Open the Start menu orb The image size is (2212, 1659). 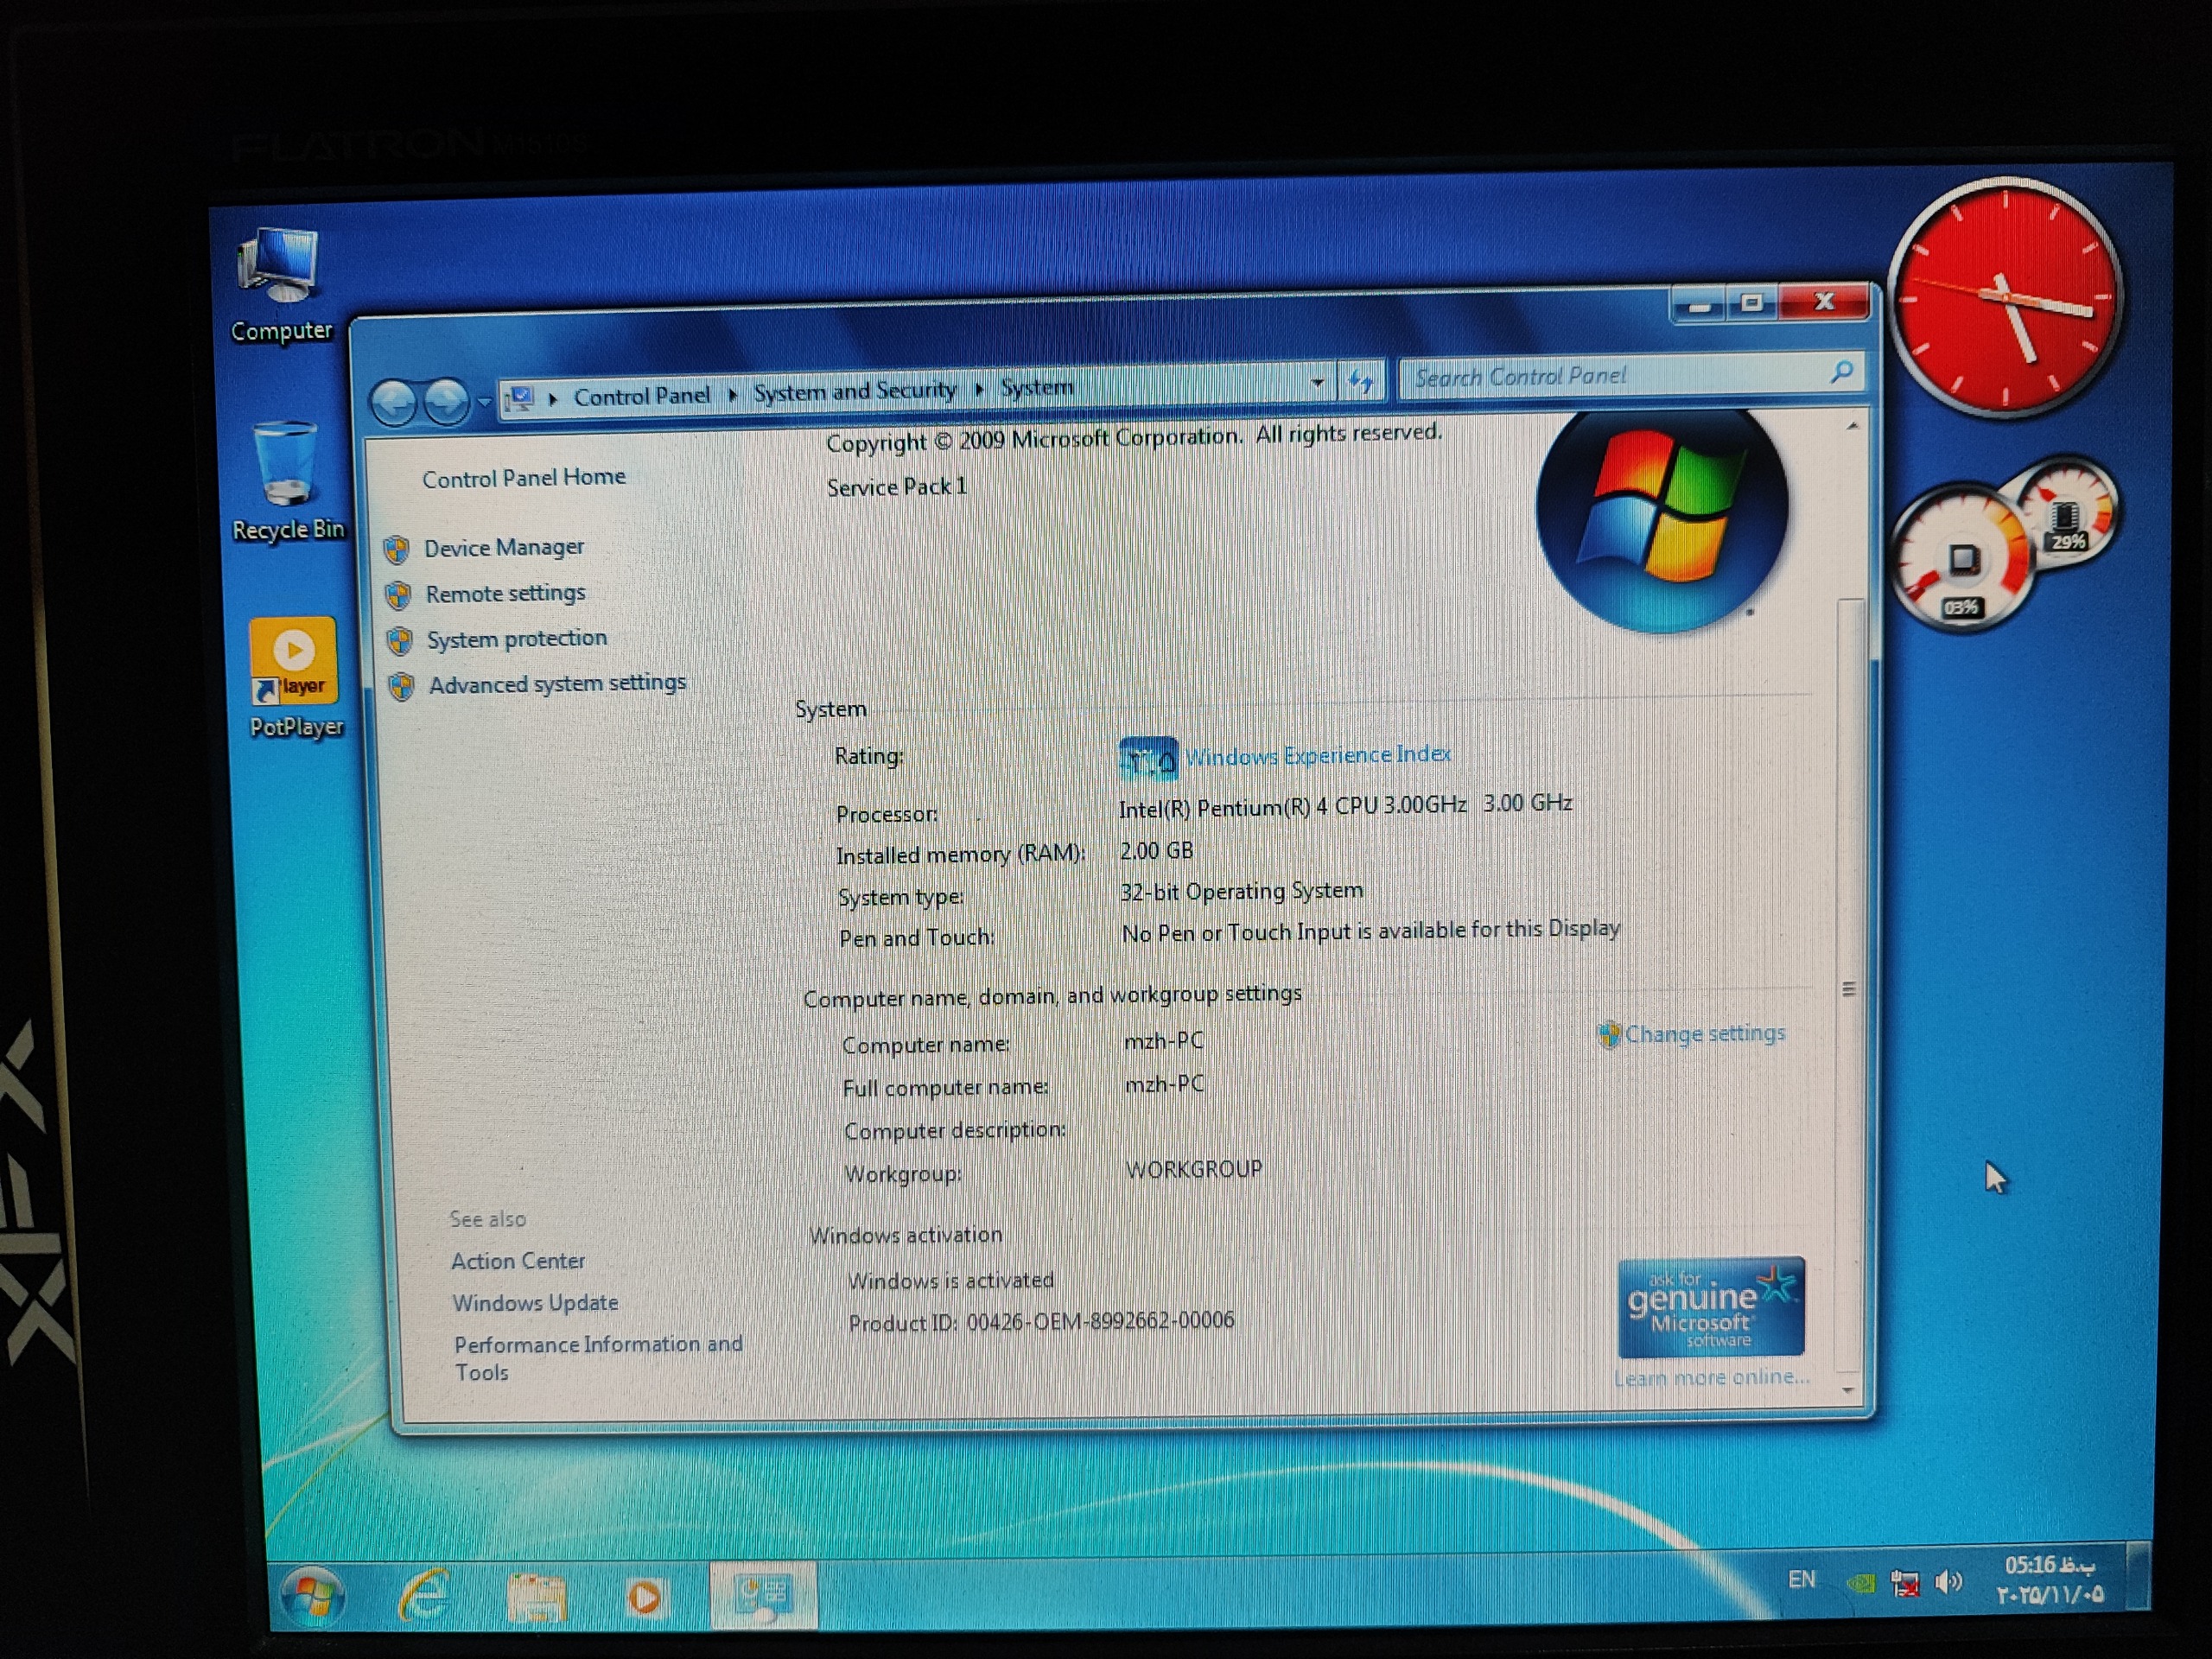pos(311,1596)
